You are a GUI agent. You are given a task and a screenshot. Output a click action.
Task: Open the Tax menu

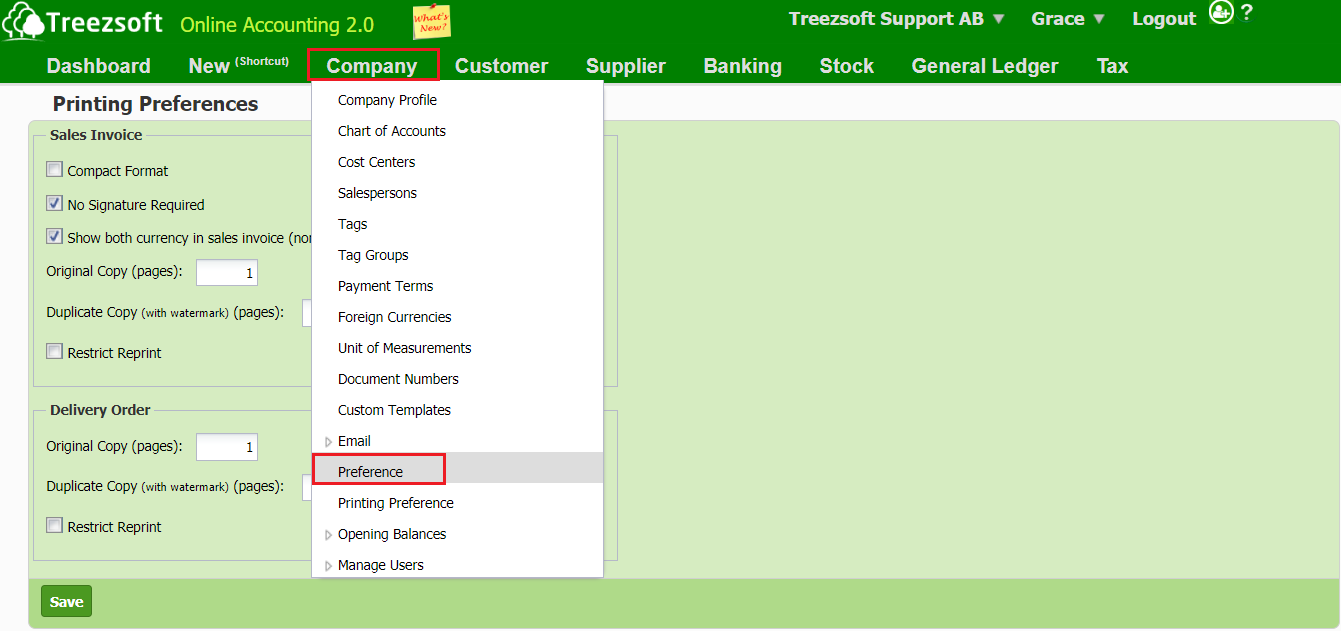pyautogui.click(x=1112, y=66)
